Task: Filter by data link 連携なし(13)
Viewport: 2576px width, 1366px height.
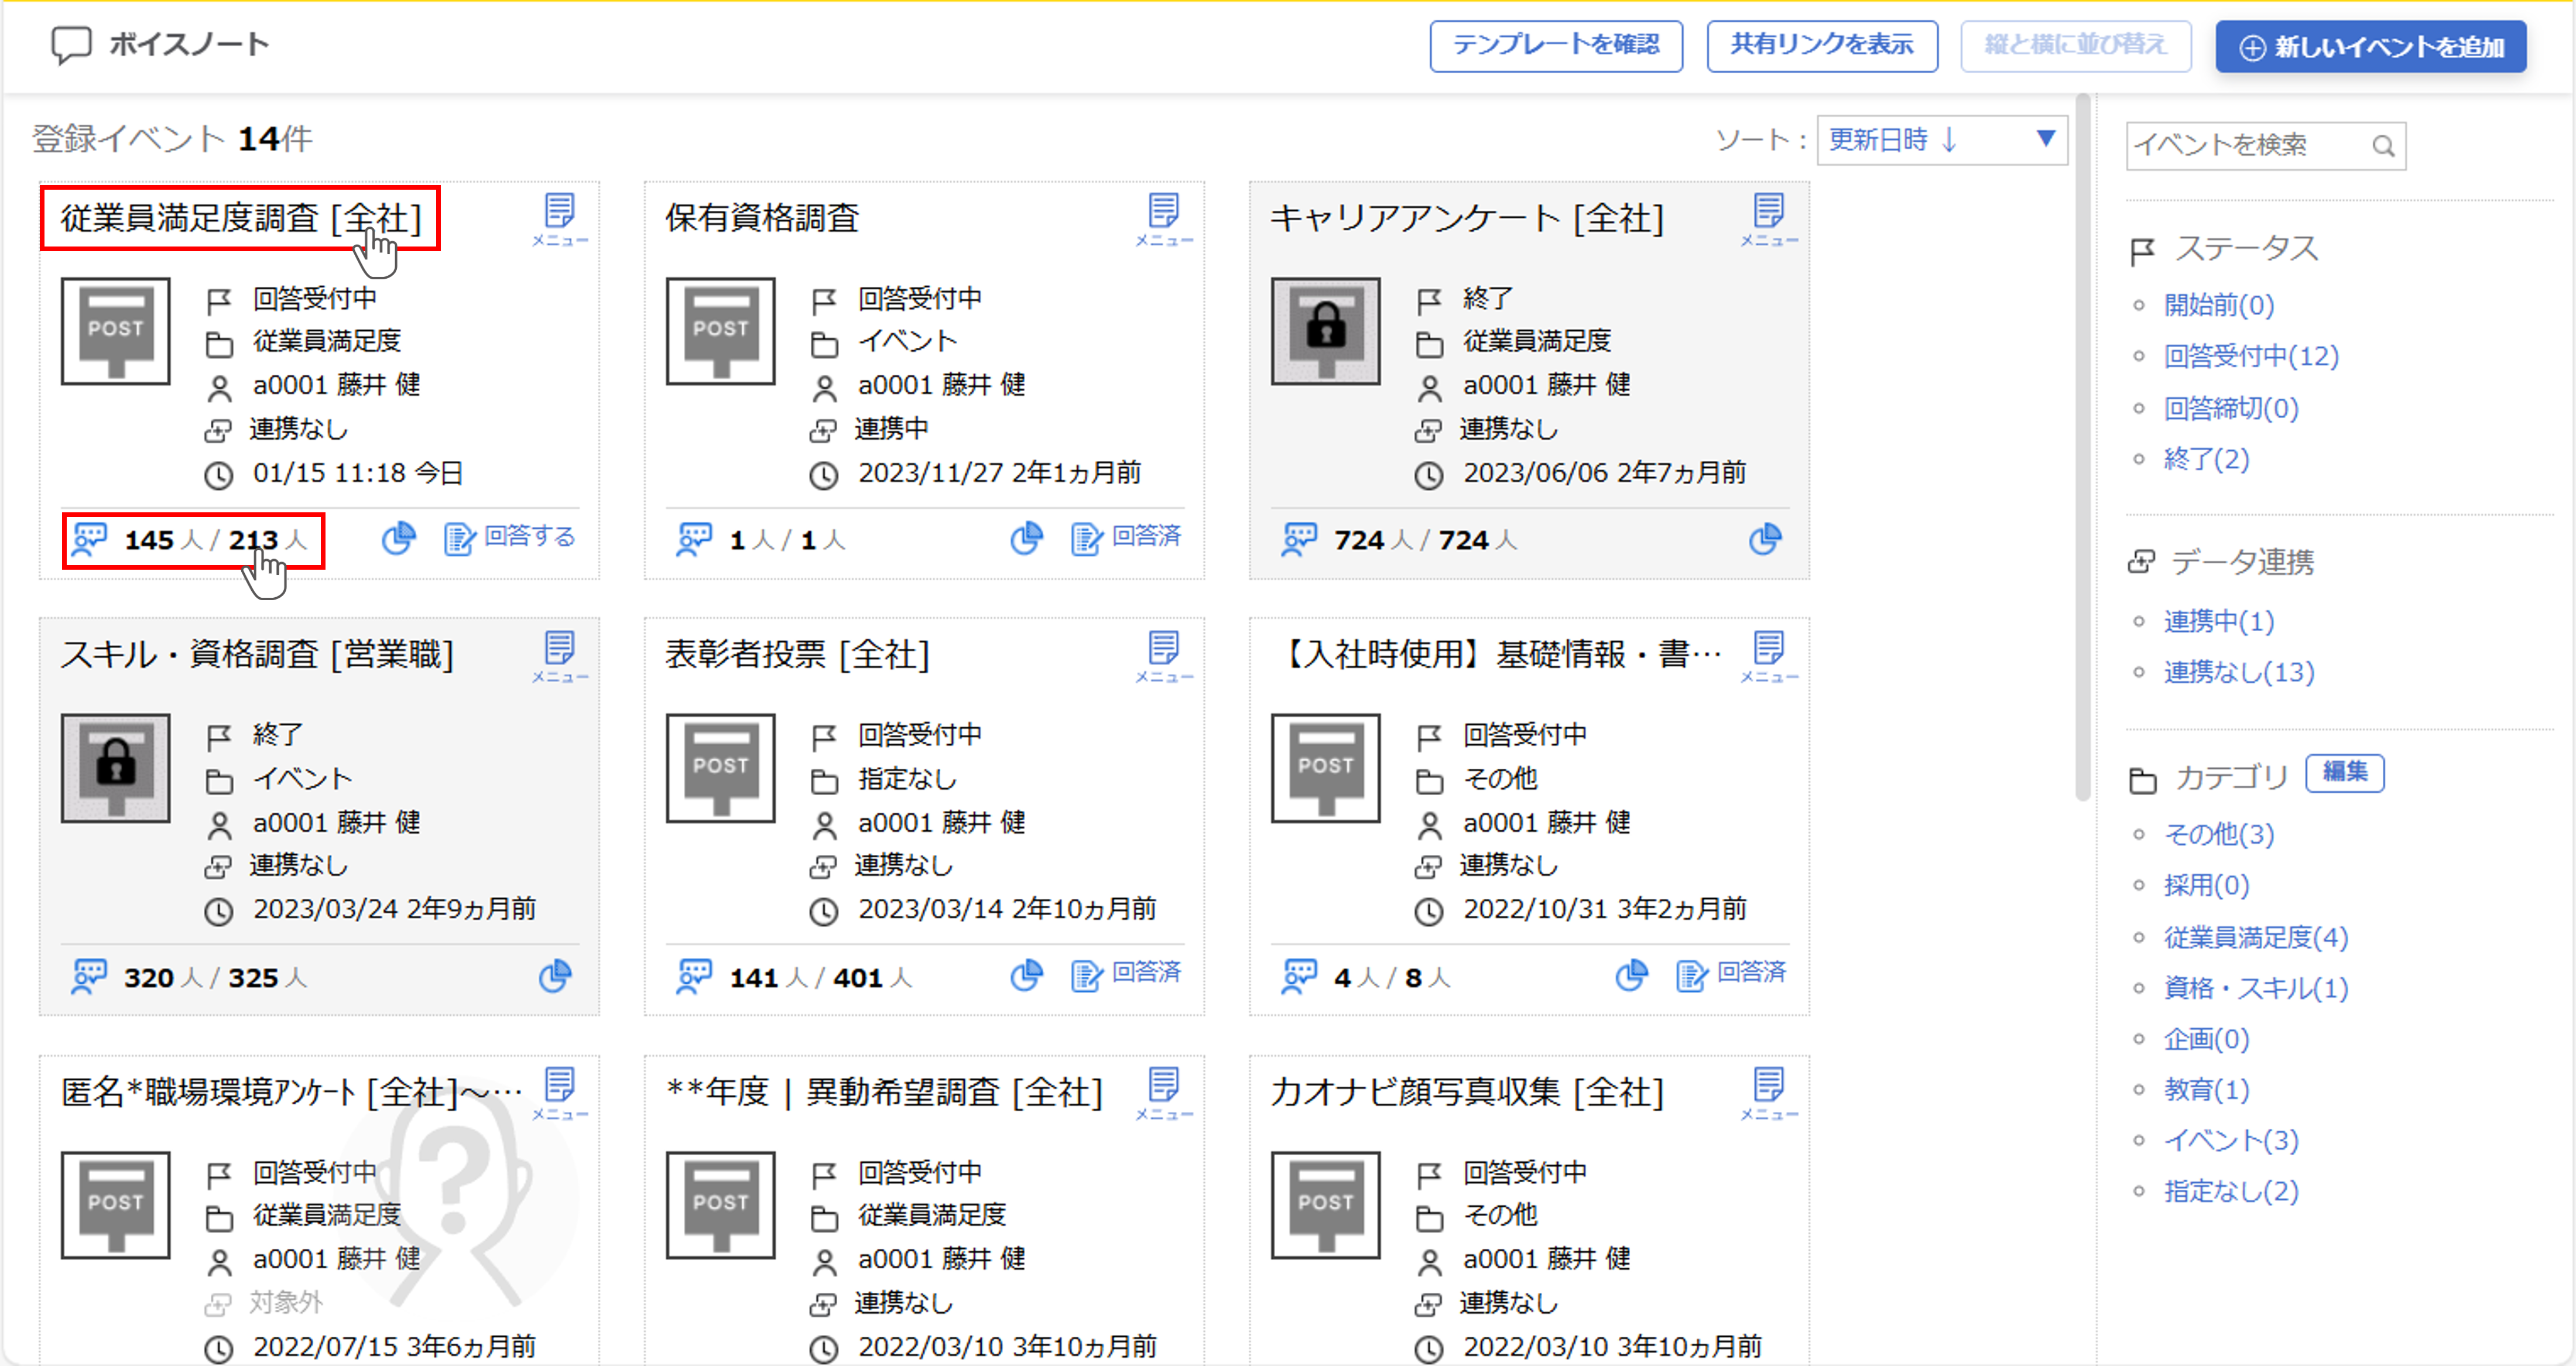Action: (x=2238, y=672)
